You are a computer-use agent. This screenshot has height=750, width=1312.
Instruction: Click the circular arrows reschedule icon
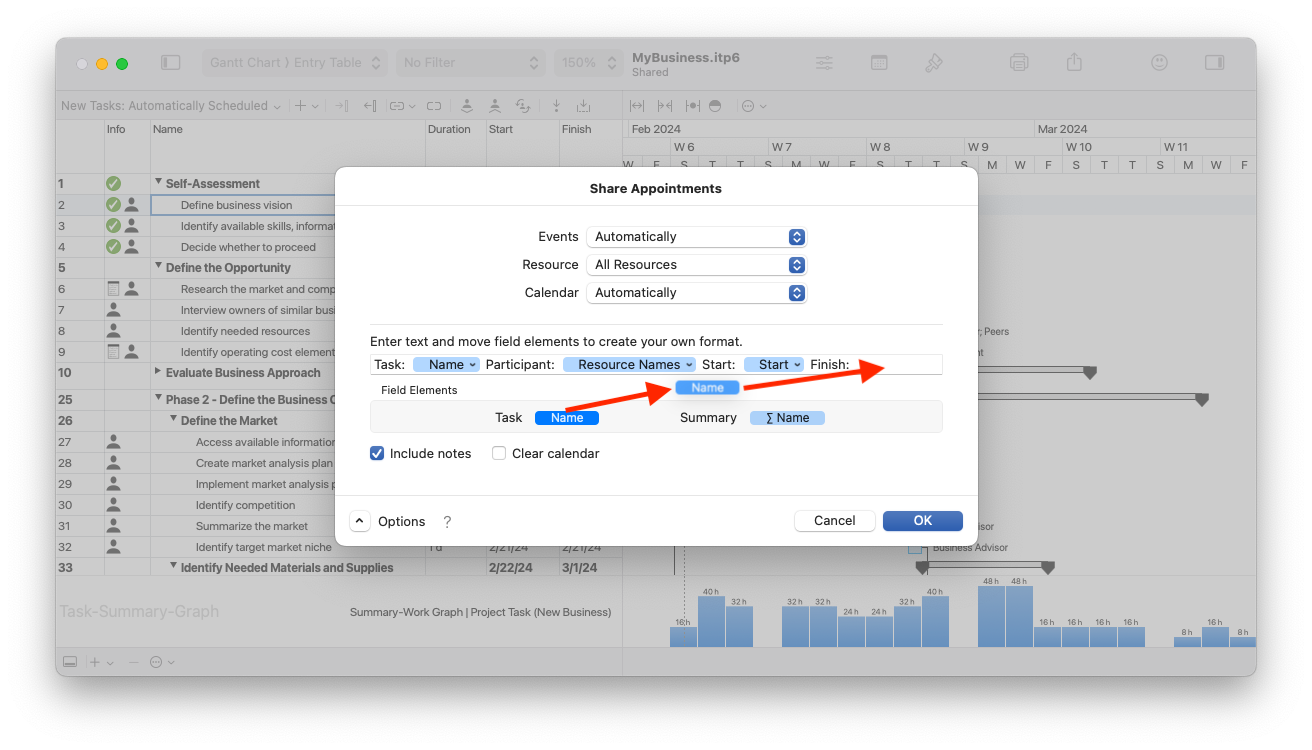click(x=523, y=105)
